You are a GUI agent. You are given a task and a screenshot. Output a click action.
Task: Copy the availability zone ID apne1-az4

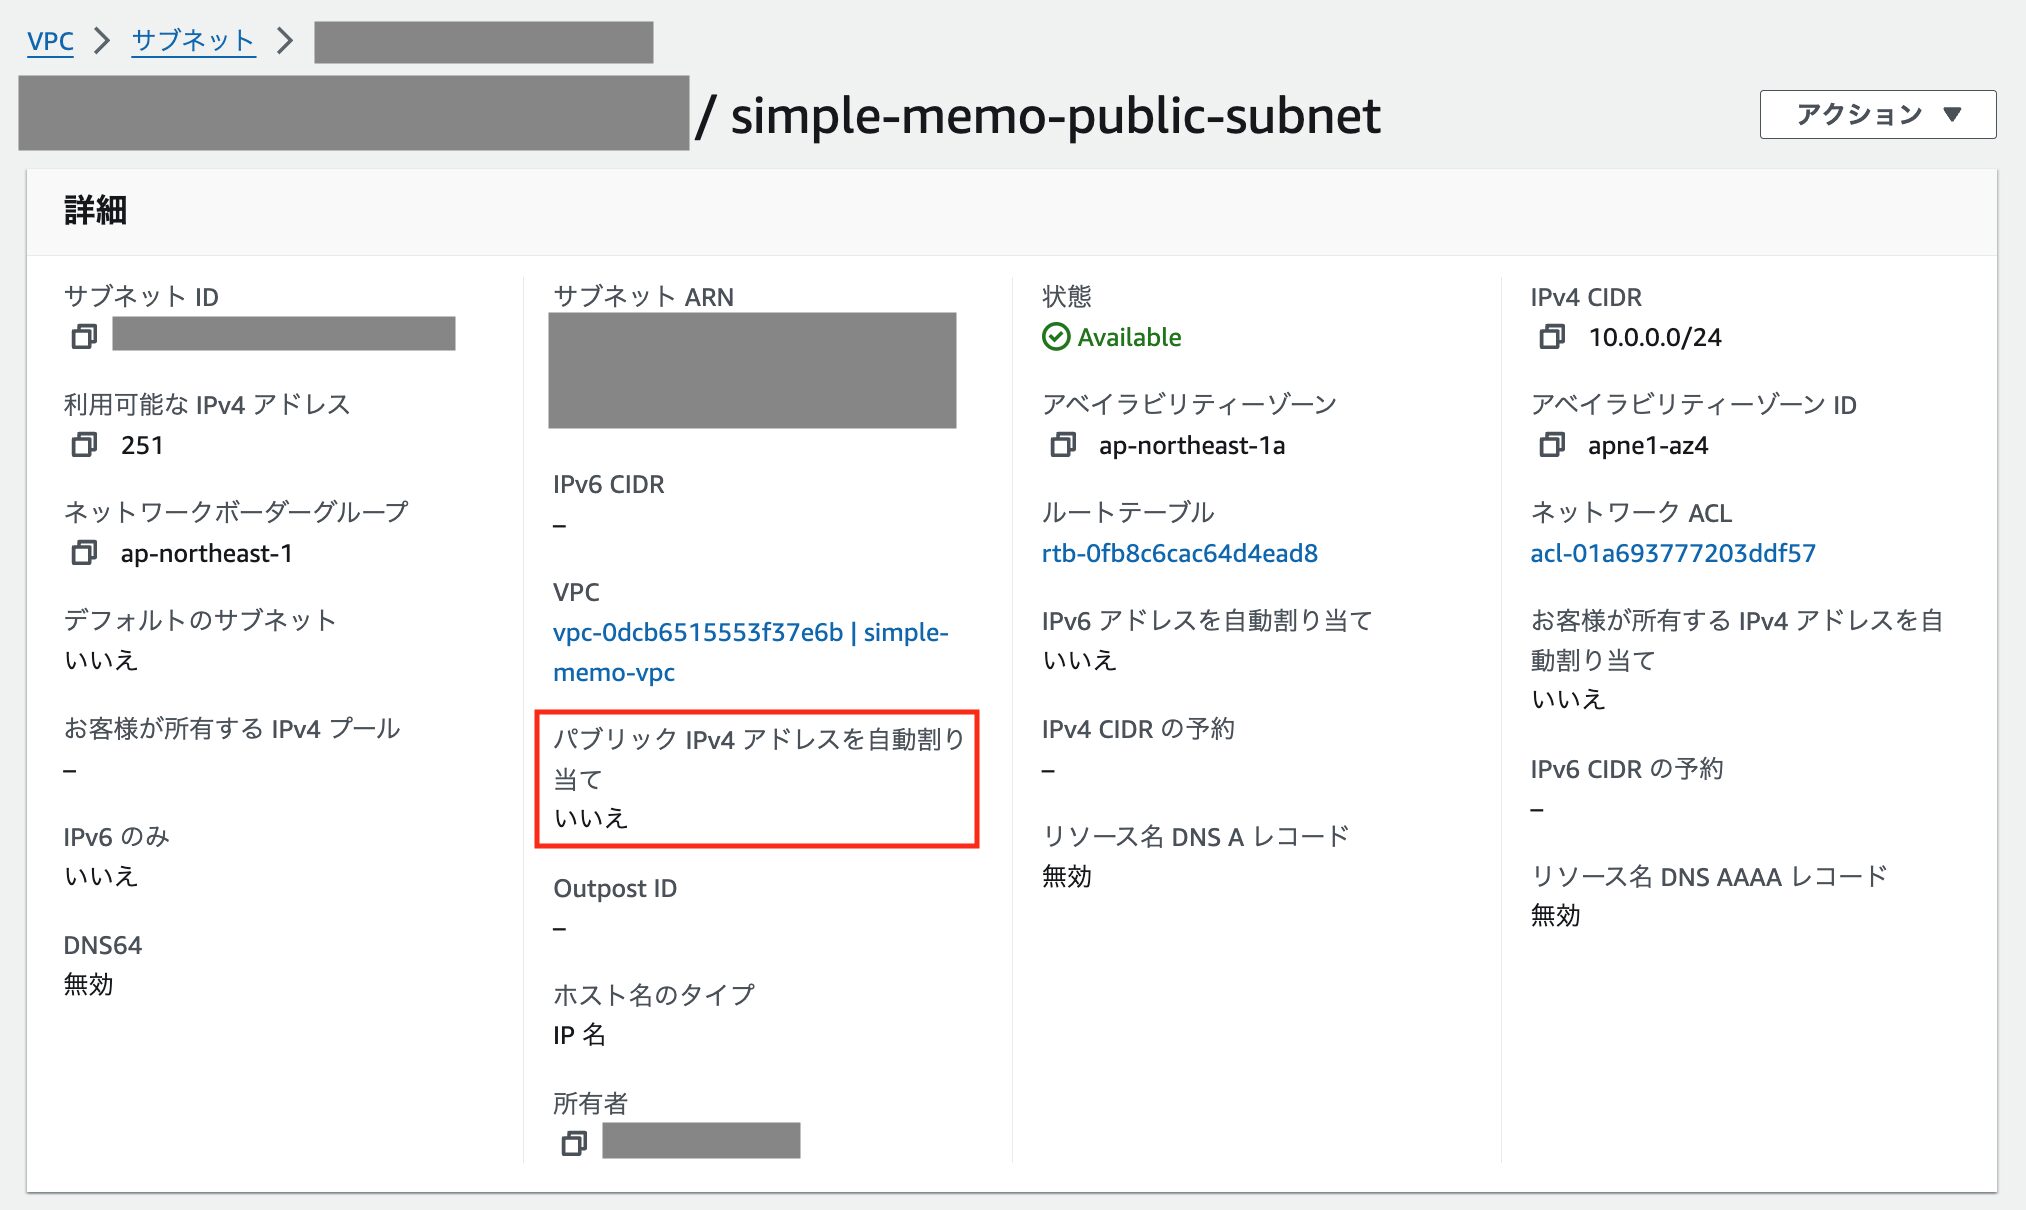[1553, 446]
